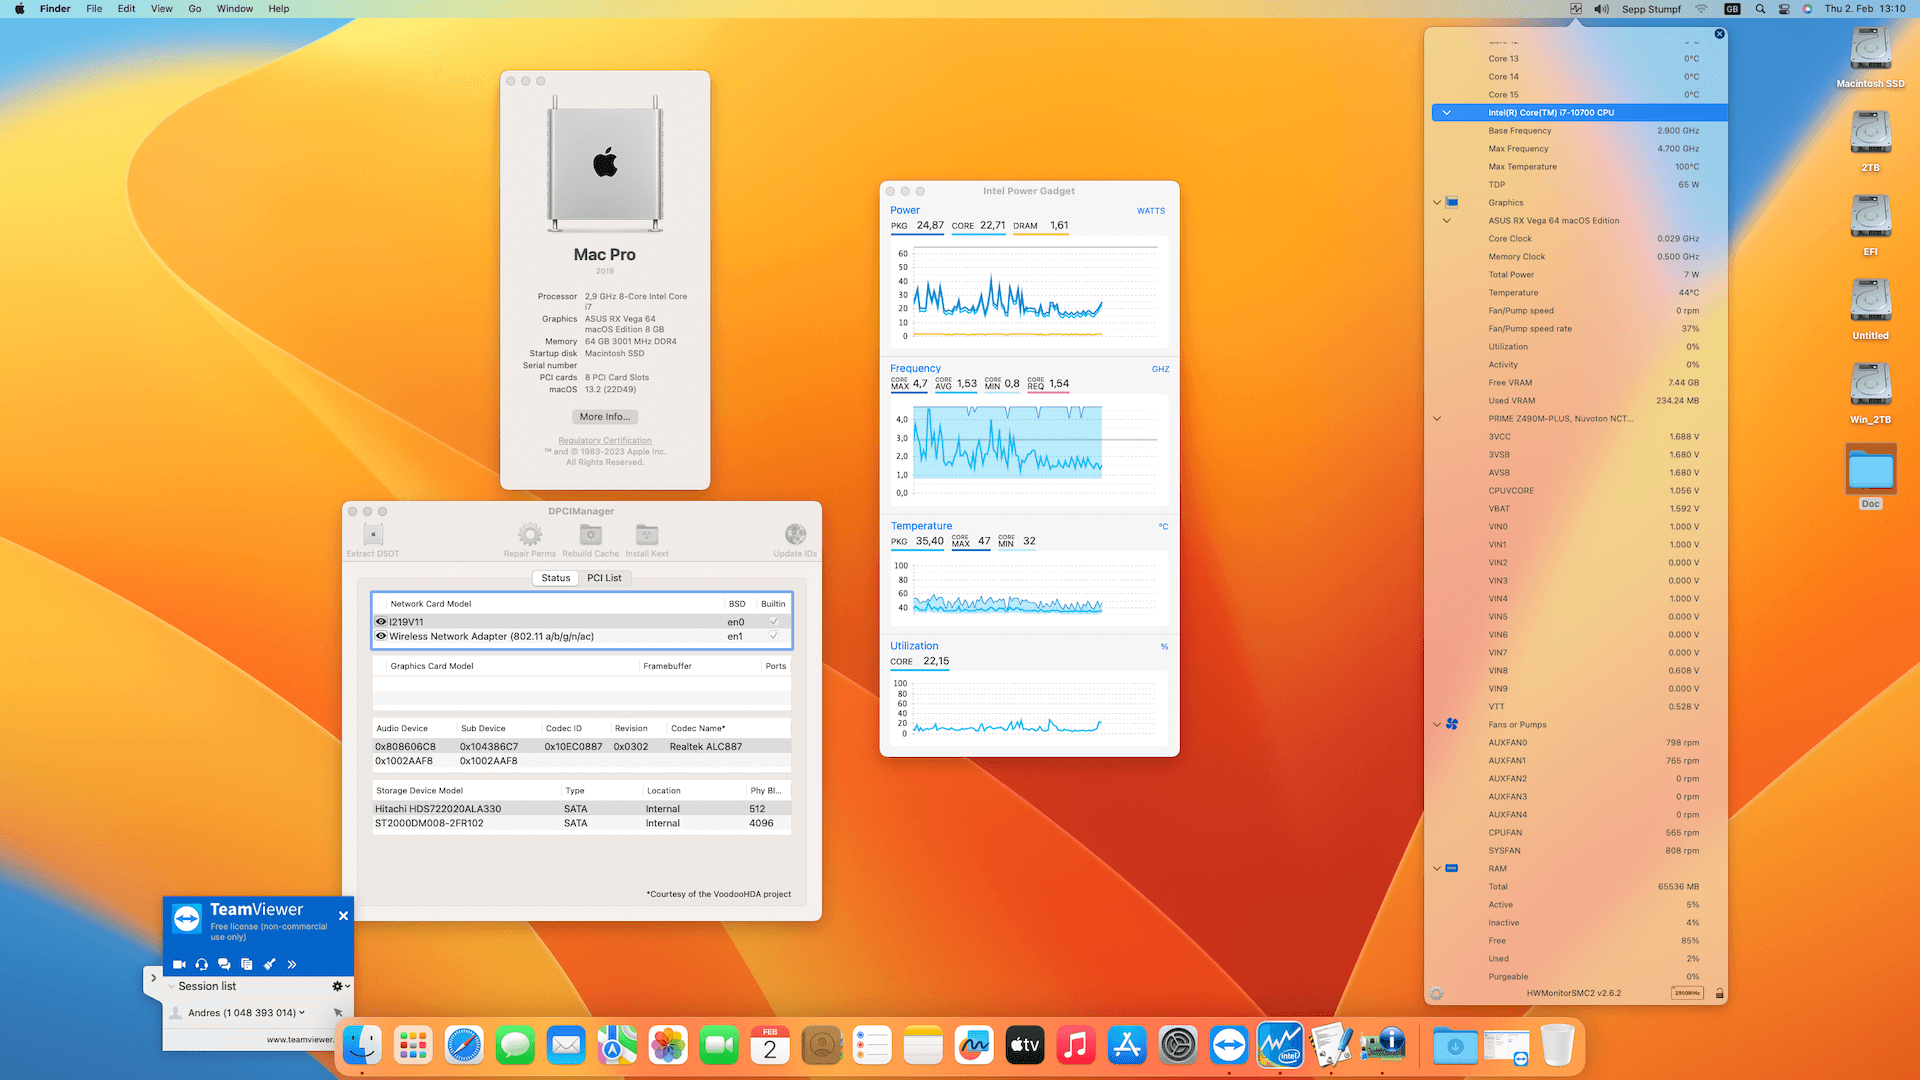Viewport: 1920px width, 1080px height.
Task: Select the Realtek ALC887 audio row
Action: tap(582, 747)
